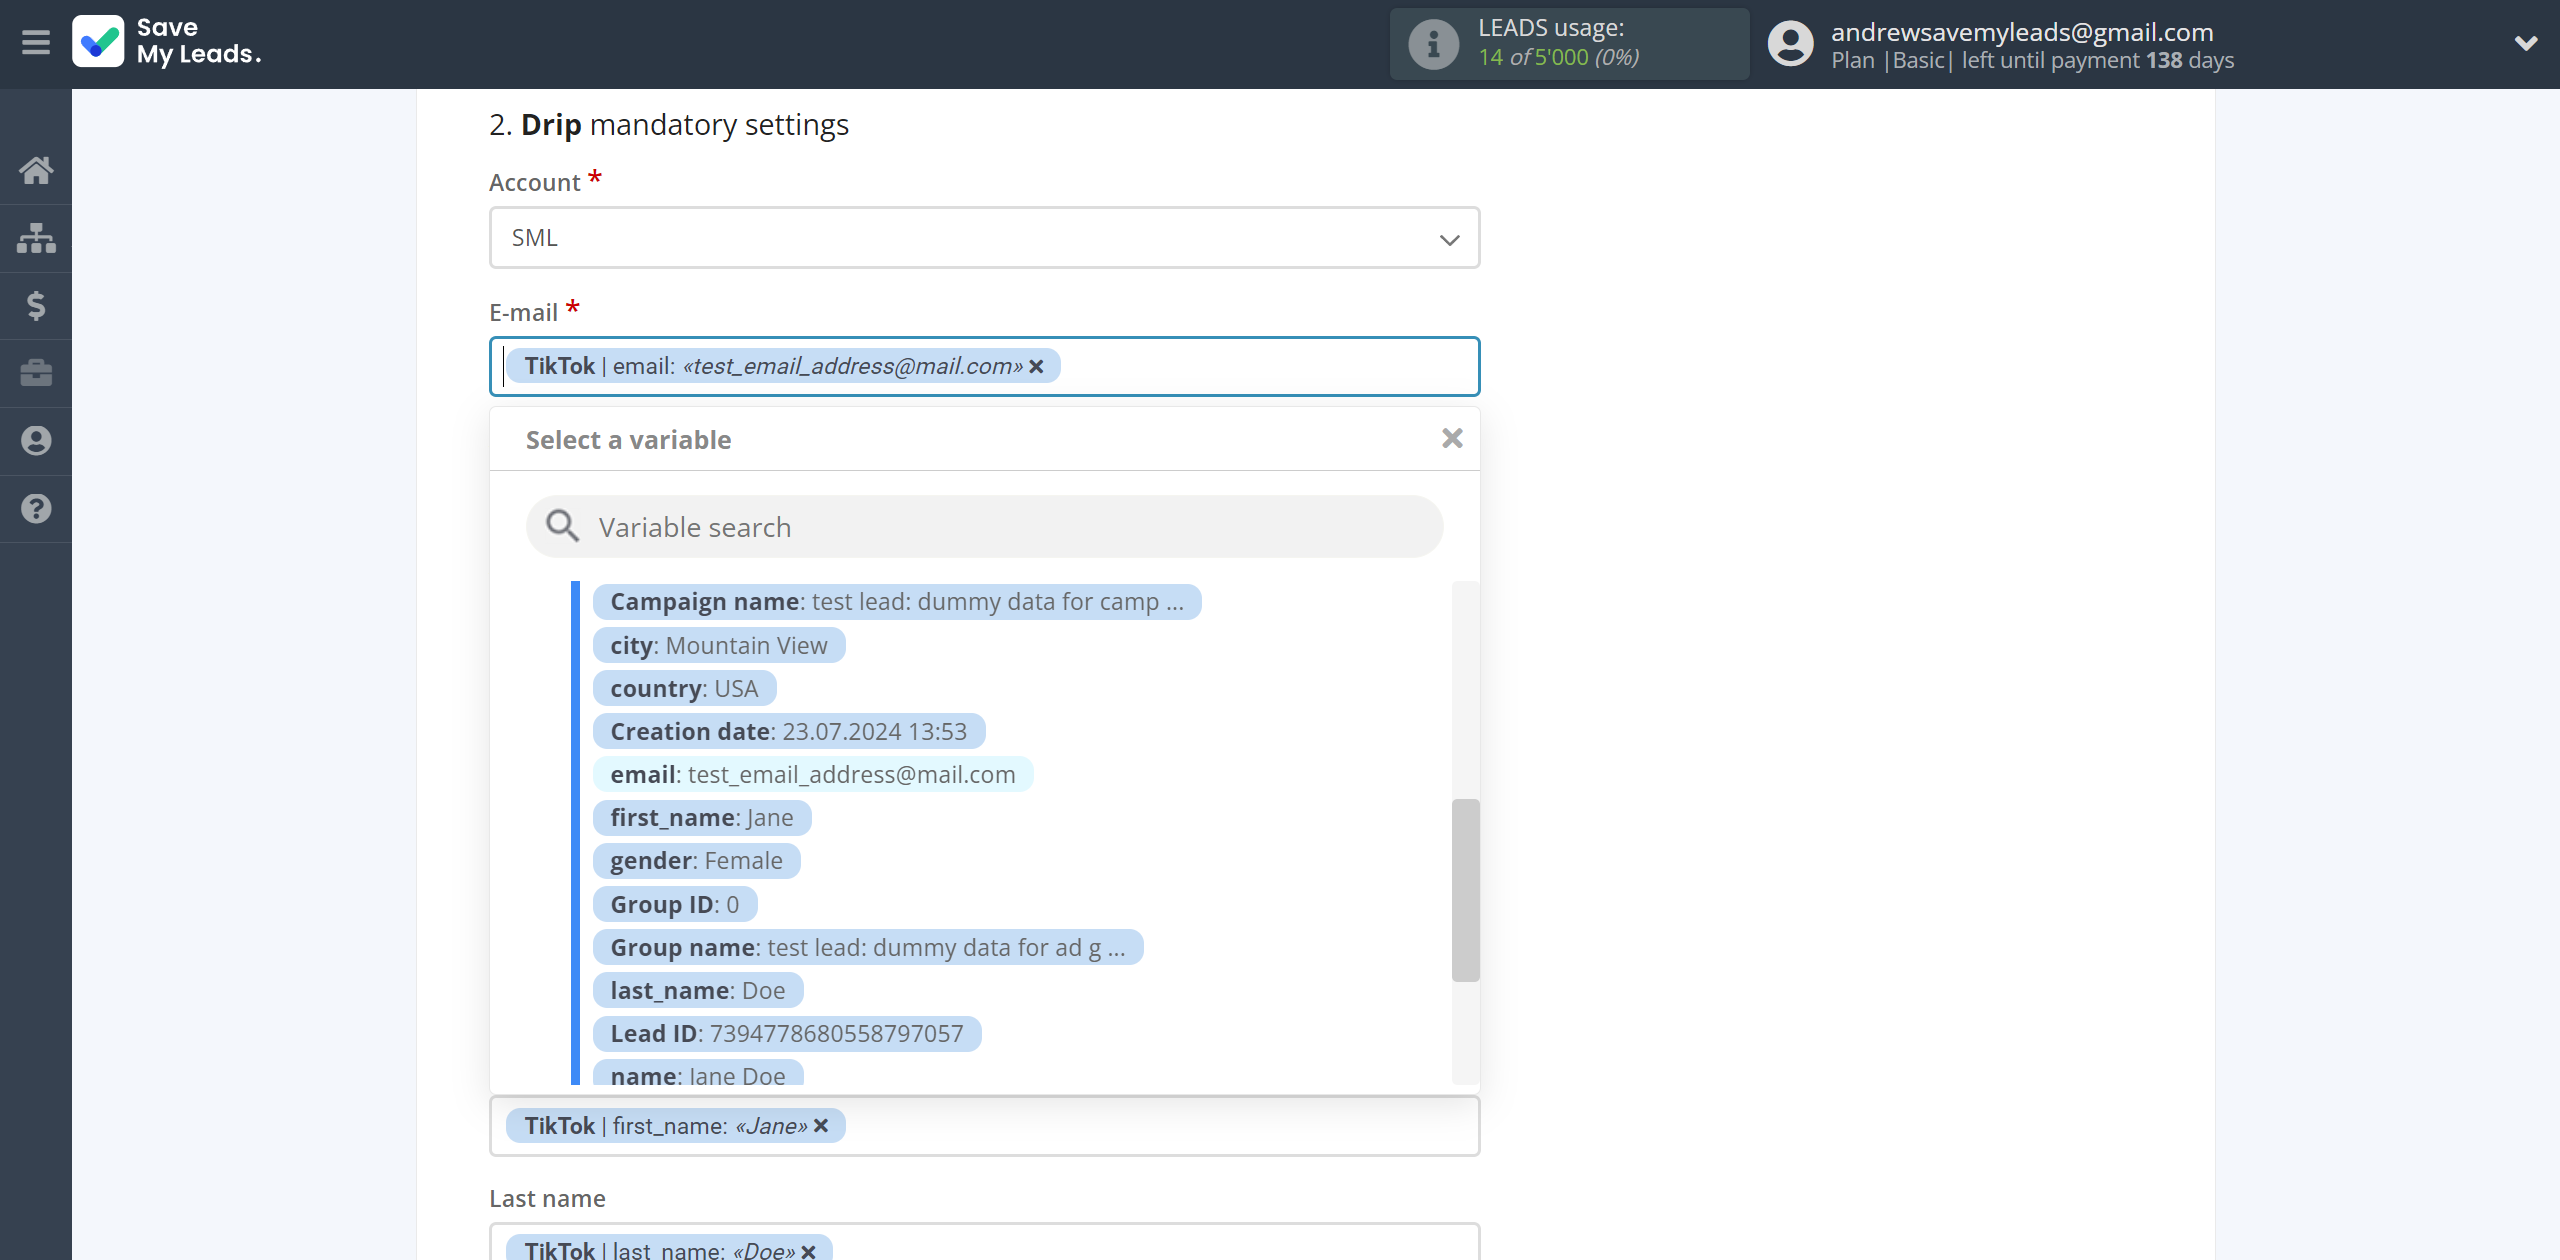Click the E-mail input field
The height and width of the screenshot is (1260, 2560).
pyautogui.click(x=984, y=367)
